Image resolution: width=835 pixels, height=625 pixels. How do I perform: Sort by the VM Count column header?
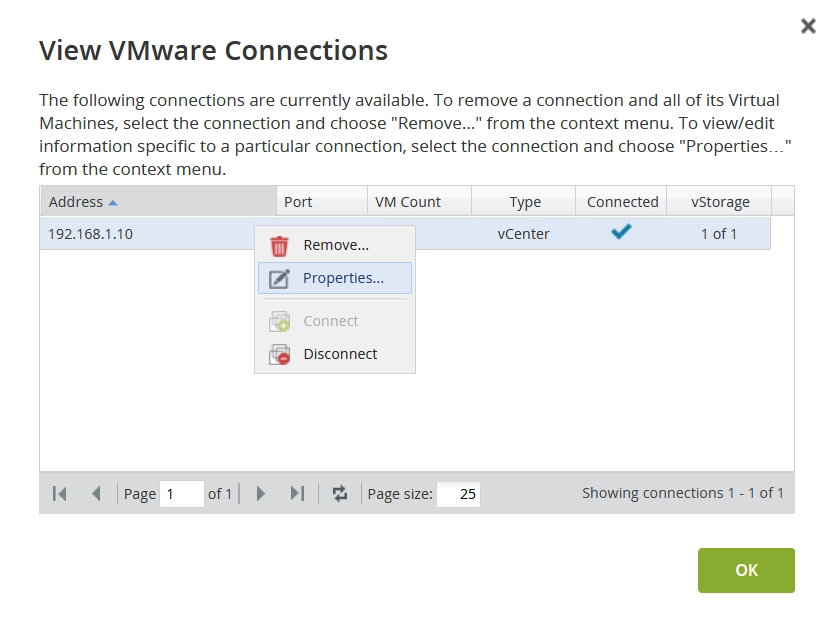[420, 201]
